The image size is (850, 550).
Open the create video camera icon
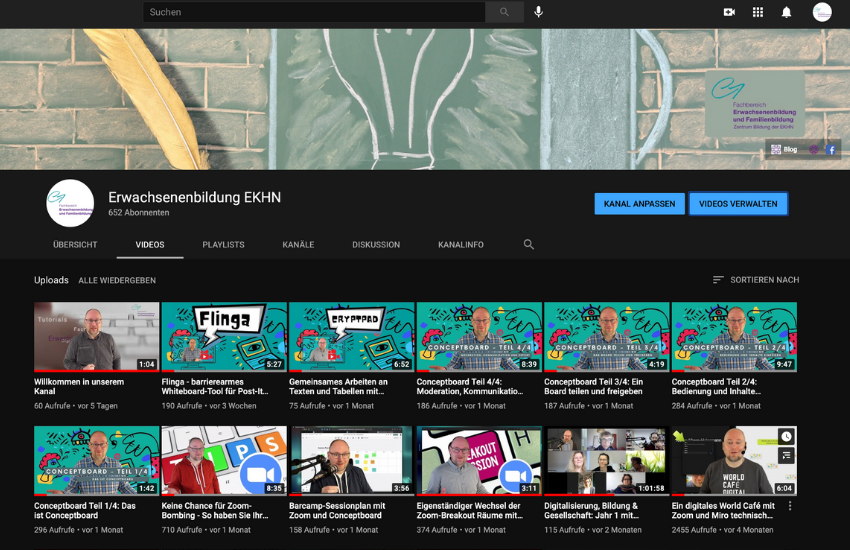coord(729,12)
